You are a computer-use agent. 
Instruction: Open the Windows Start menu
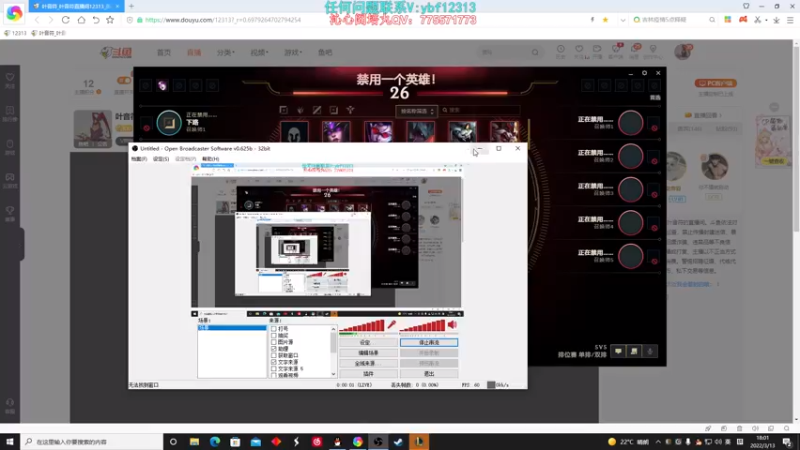pyautogui.click(x=10, y=442)
